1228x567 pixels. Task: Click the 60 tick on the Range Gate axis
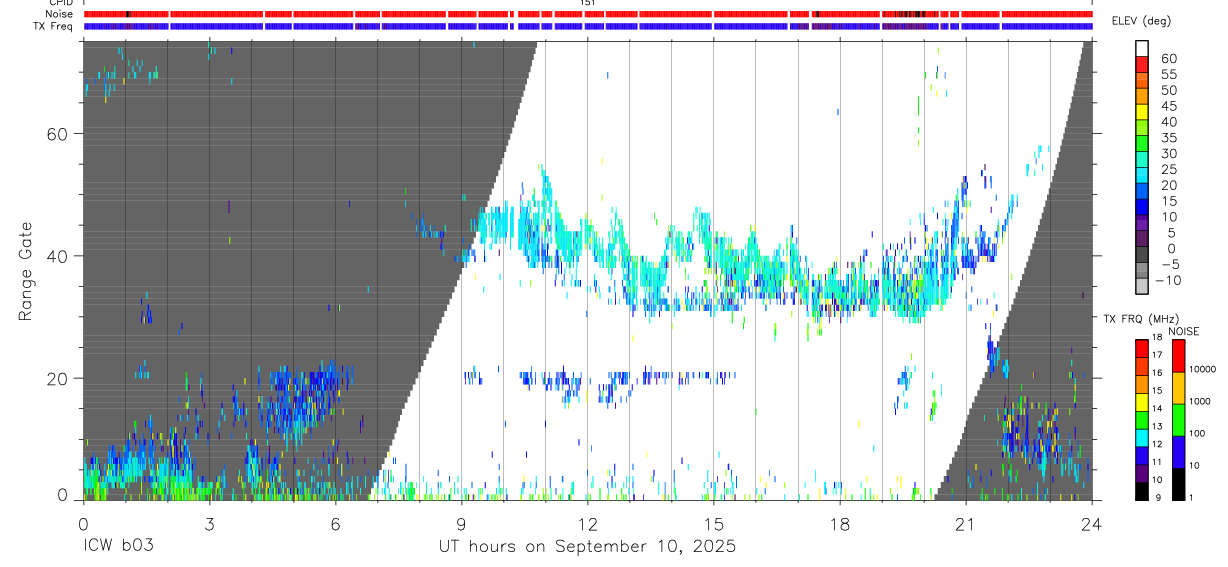57,134
